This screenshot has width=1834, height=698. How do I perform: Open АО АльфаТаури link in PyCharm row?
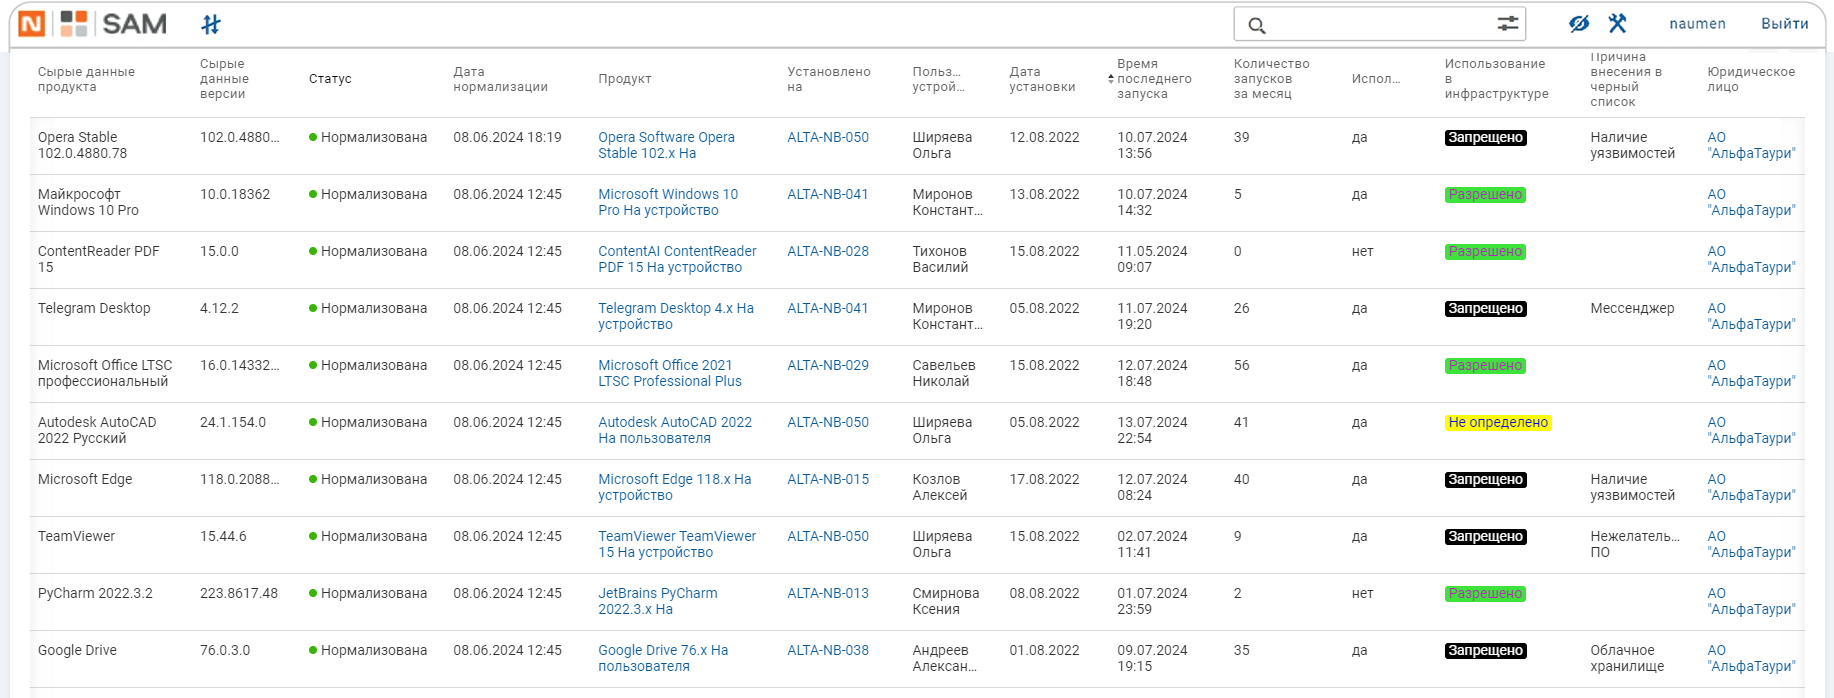point(1751,601)
